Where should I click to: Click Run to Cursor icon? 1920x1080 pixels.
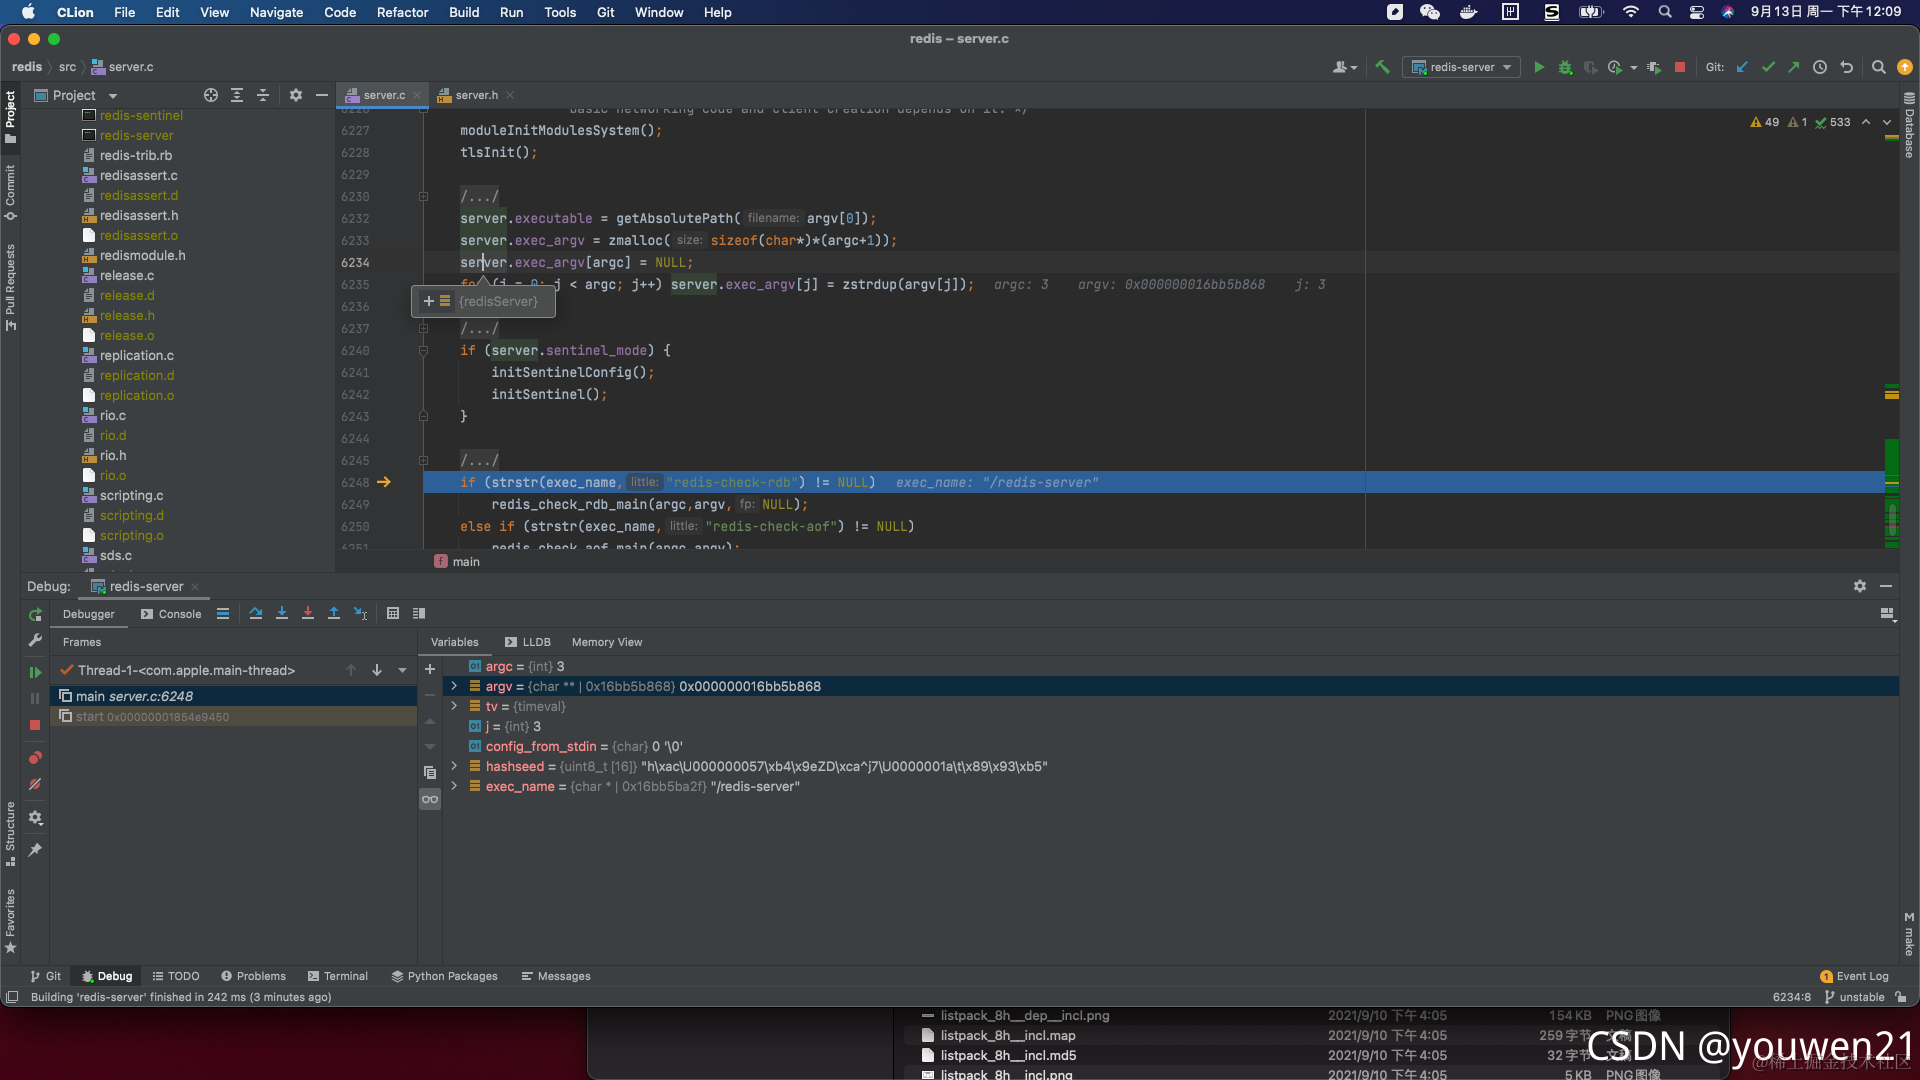coord(361,613)
